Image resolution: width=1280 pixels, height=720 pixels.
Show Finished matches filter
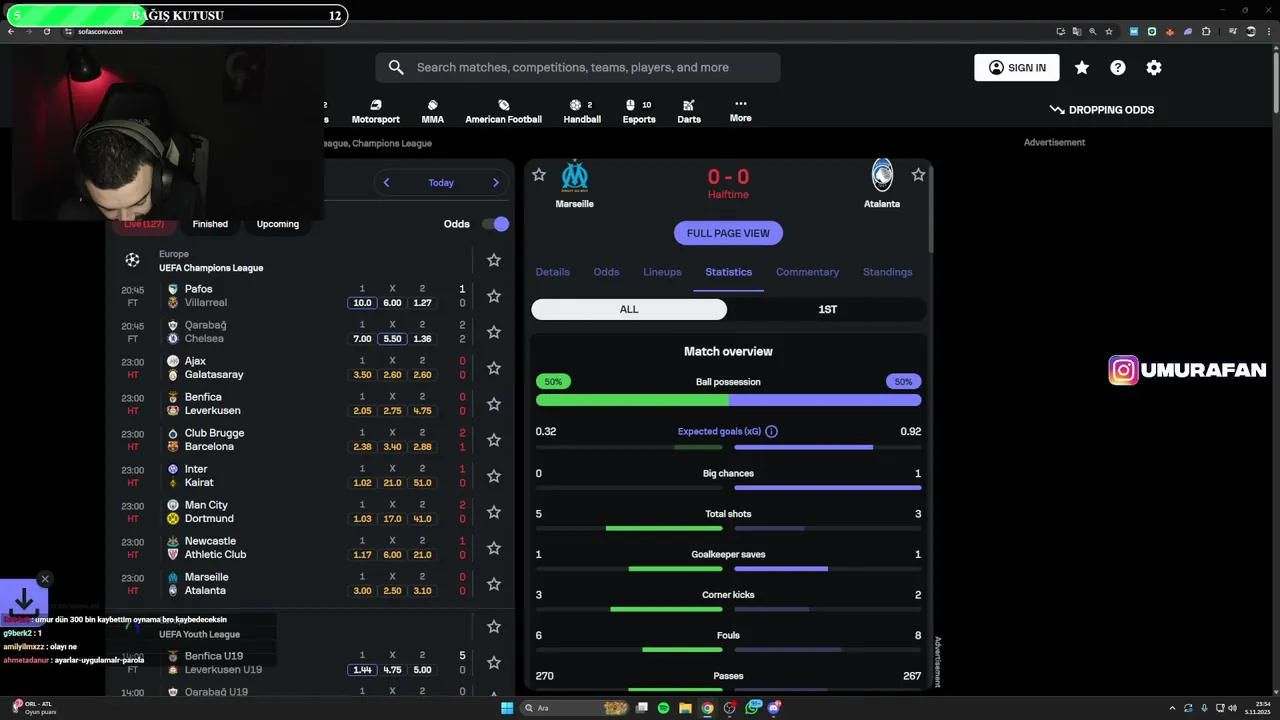tap(210, 224)
